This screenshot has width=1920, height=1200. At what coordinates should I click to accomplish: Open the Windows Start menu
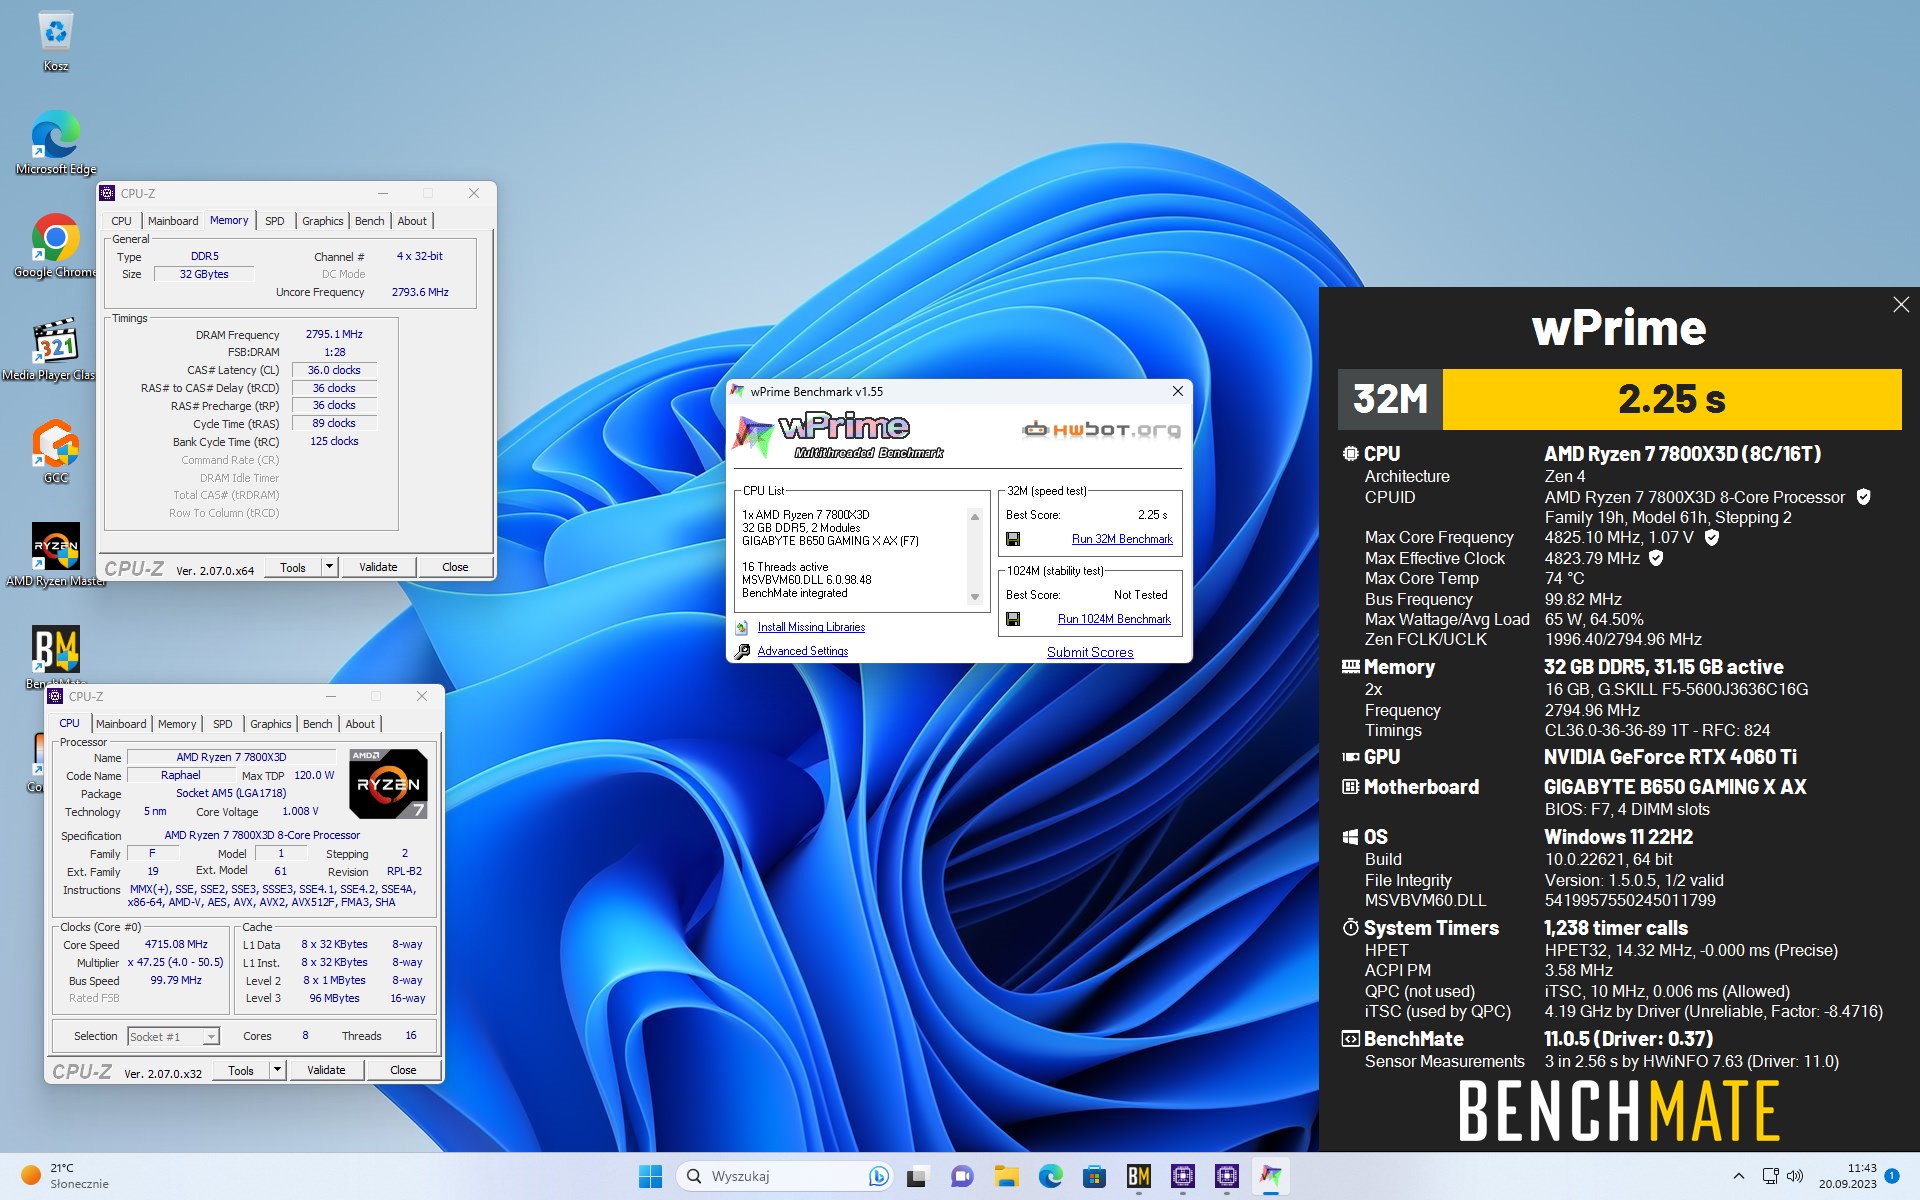click(x=650, y=1176)
